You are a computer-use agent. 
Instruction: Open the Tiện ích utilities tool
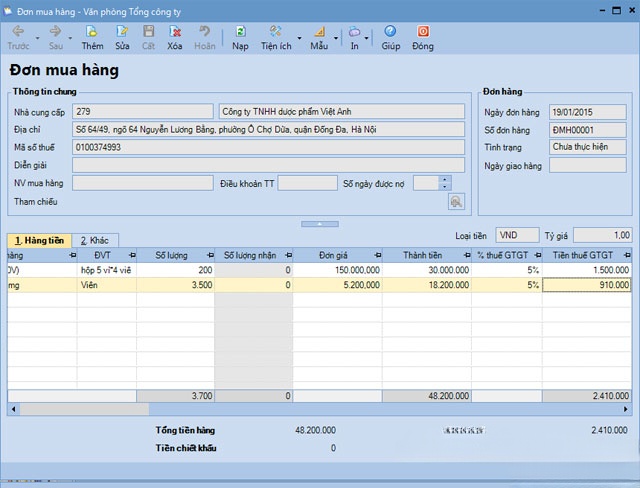276,37
